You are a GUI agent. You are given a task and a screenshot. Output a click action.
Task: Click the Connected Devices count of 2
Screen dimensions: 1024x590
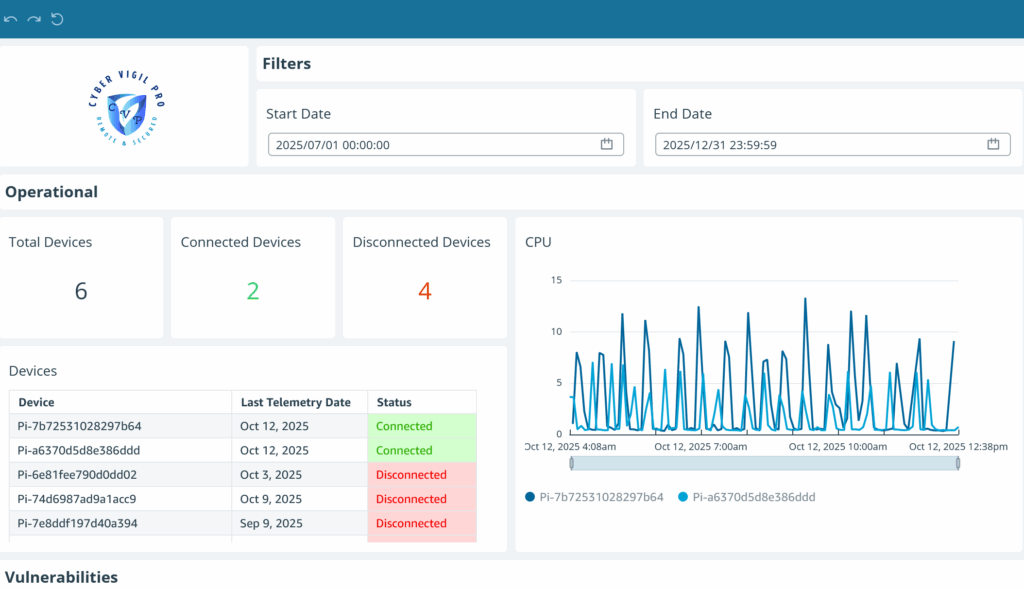point(253,291)
